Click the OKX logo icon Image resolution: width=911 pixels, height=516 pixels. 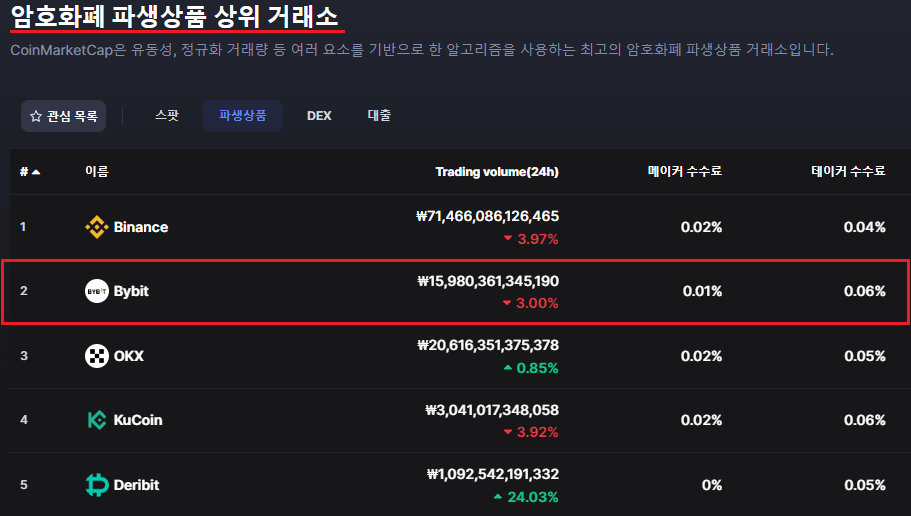(x=96, y=356)
